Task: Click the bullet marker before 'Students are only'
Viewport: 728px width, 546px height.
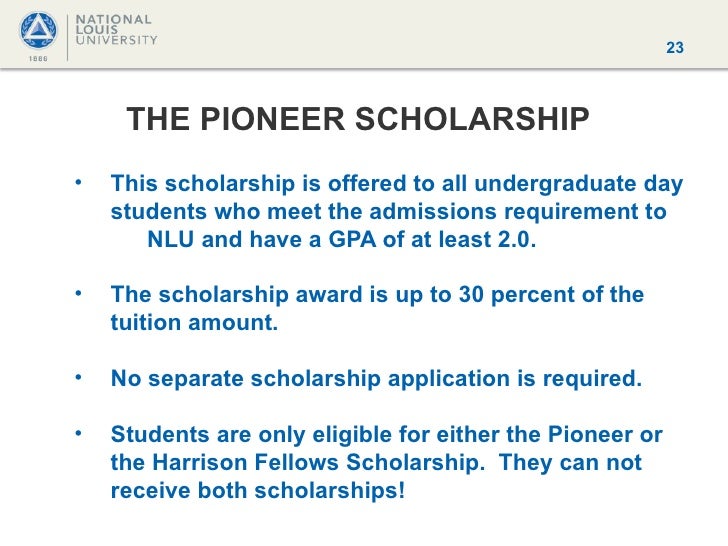Action: 78,433
